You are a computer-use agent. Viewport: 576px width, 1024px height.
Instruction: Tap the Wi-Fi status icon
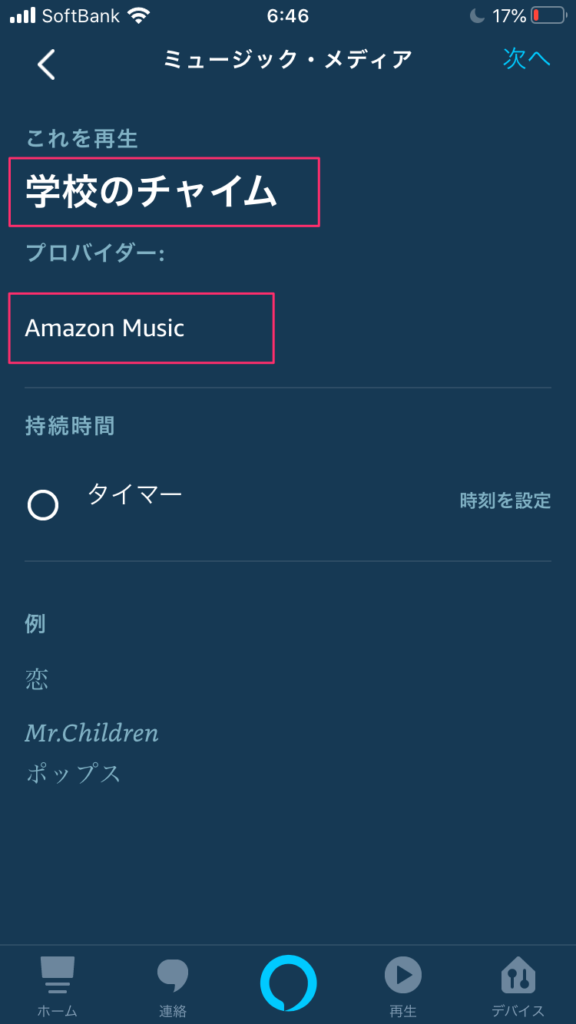pyautogui.click(x=138, y=16)
